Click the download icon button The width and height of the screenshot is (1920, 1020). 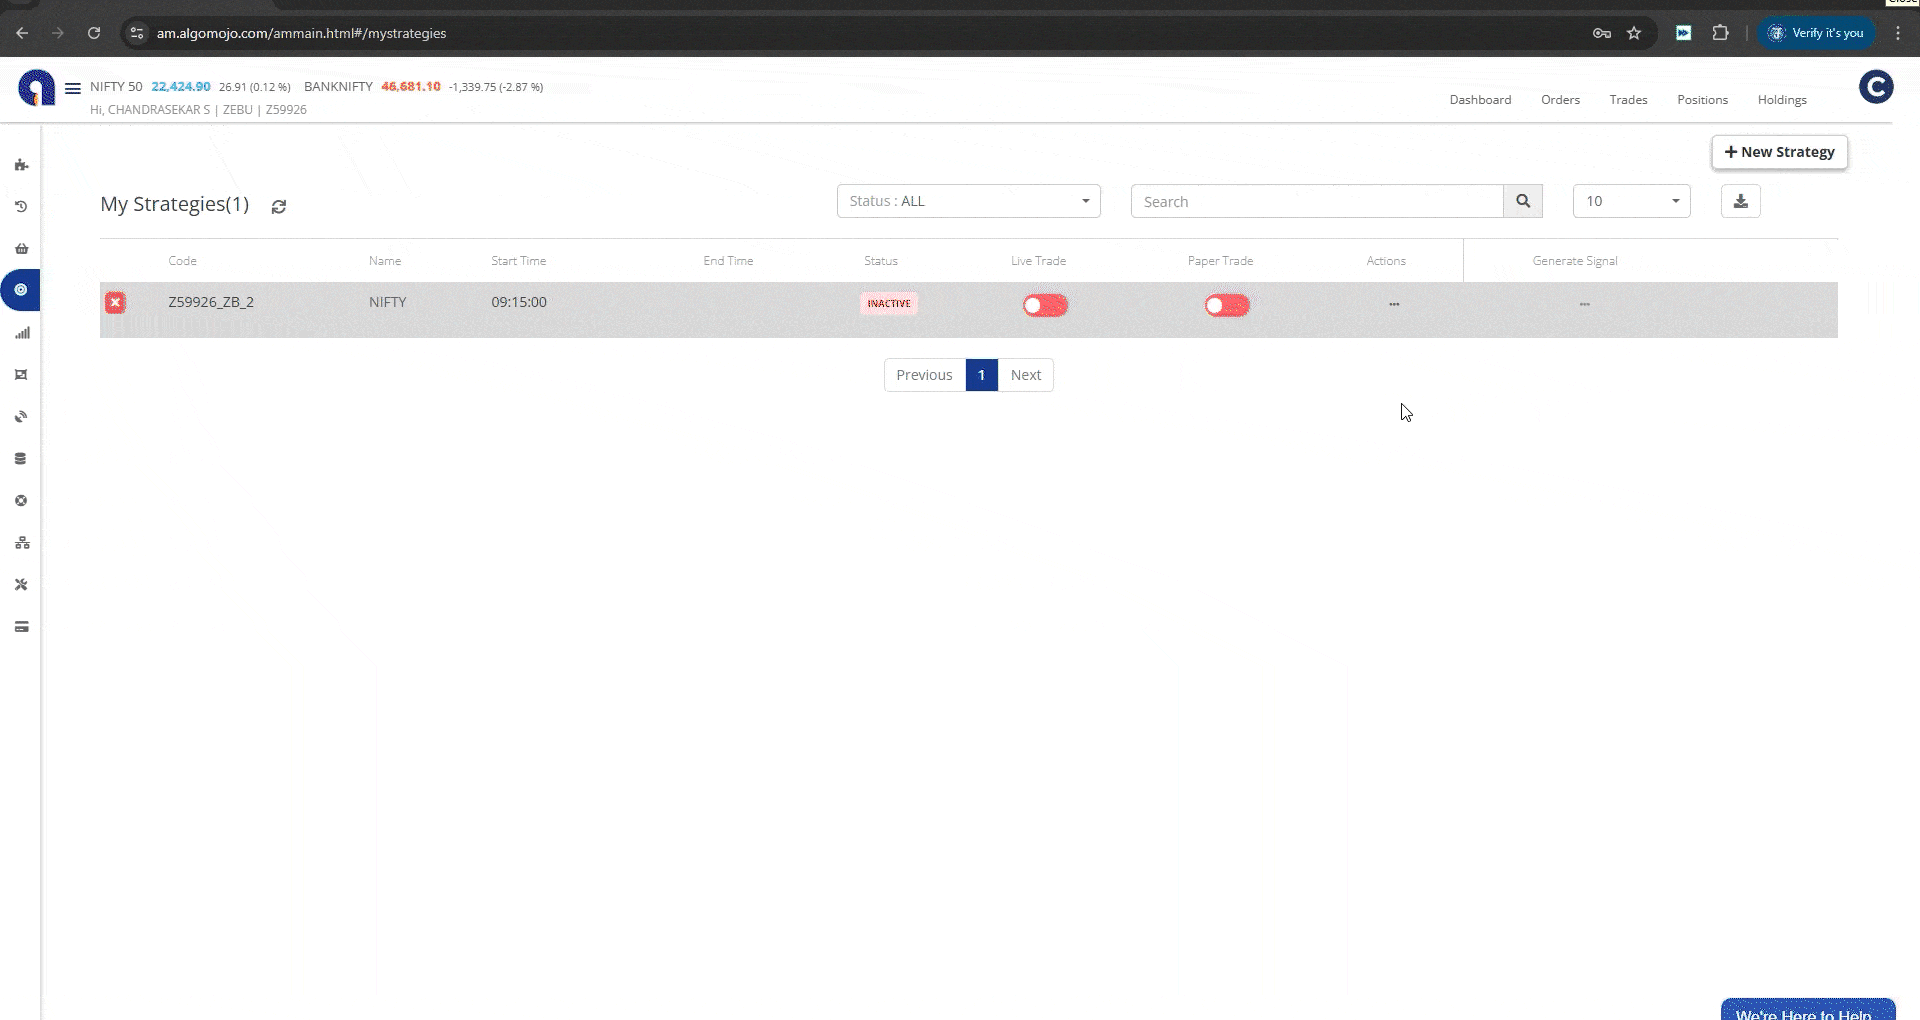(1740, 201)
